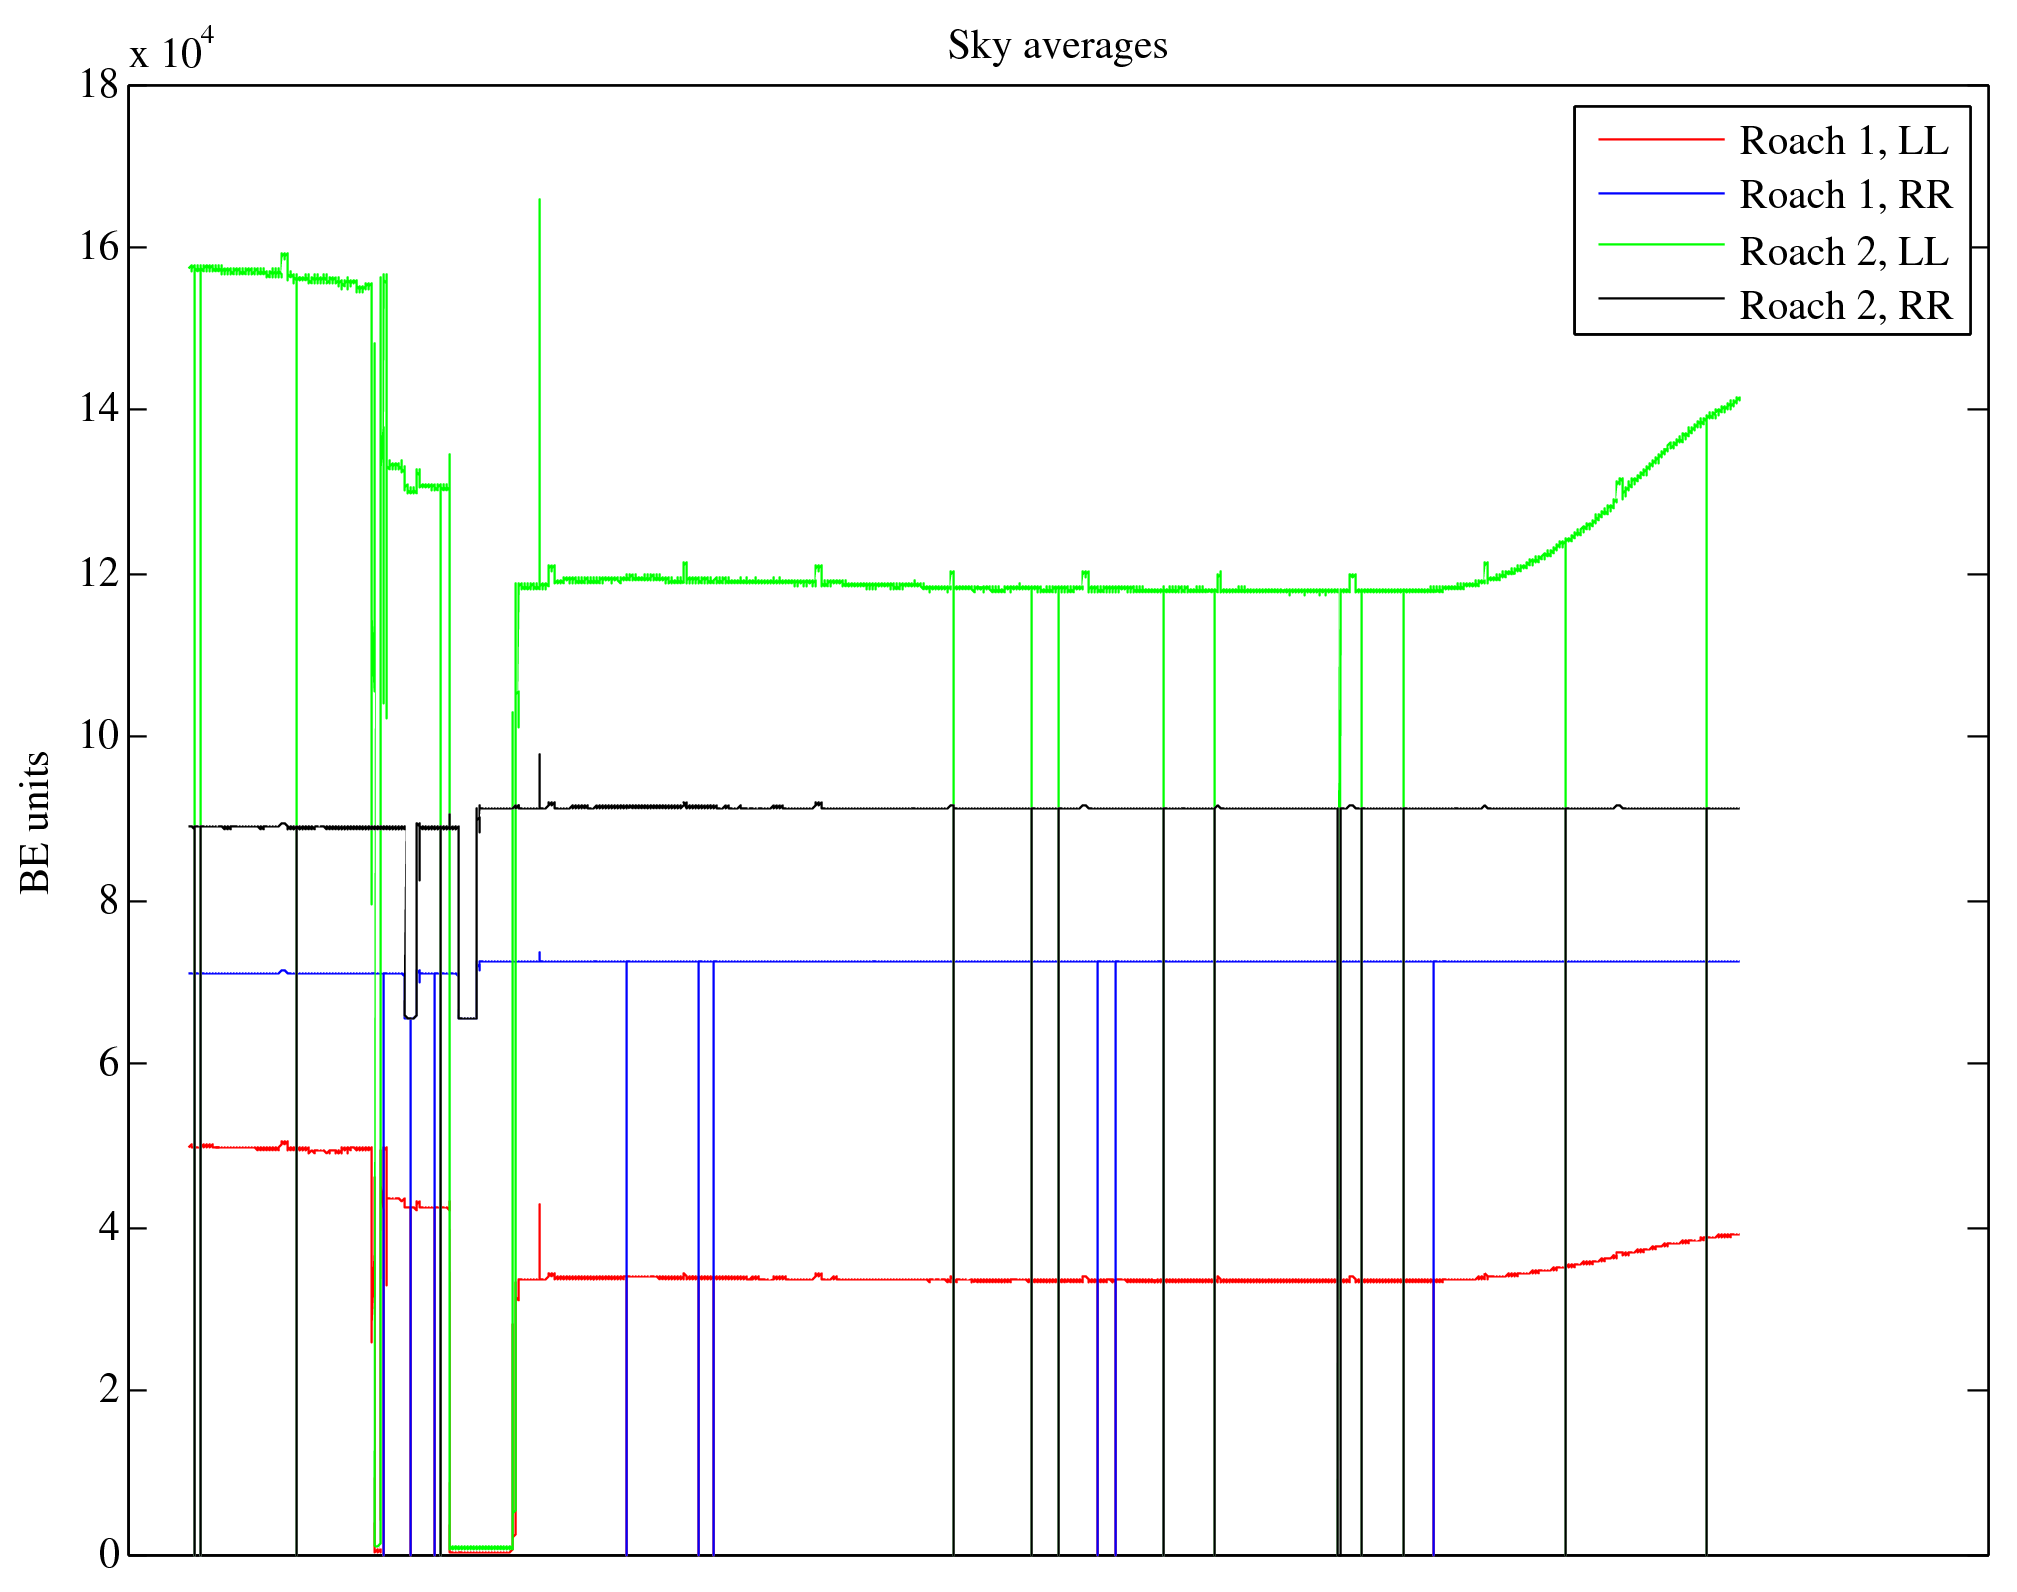Click the 'Sky averages' plot title
The width and height of the screenshot is (2017, 1592).
click(x=1057, y=46)
